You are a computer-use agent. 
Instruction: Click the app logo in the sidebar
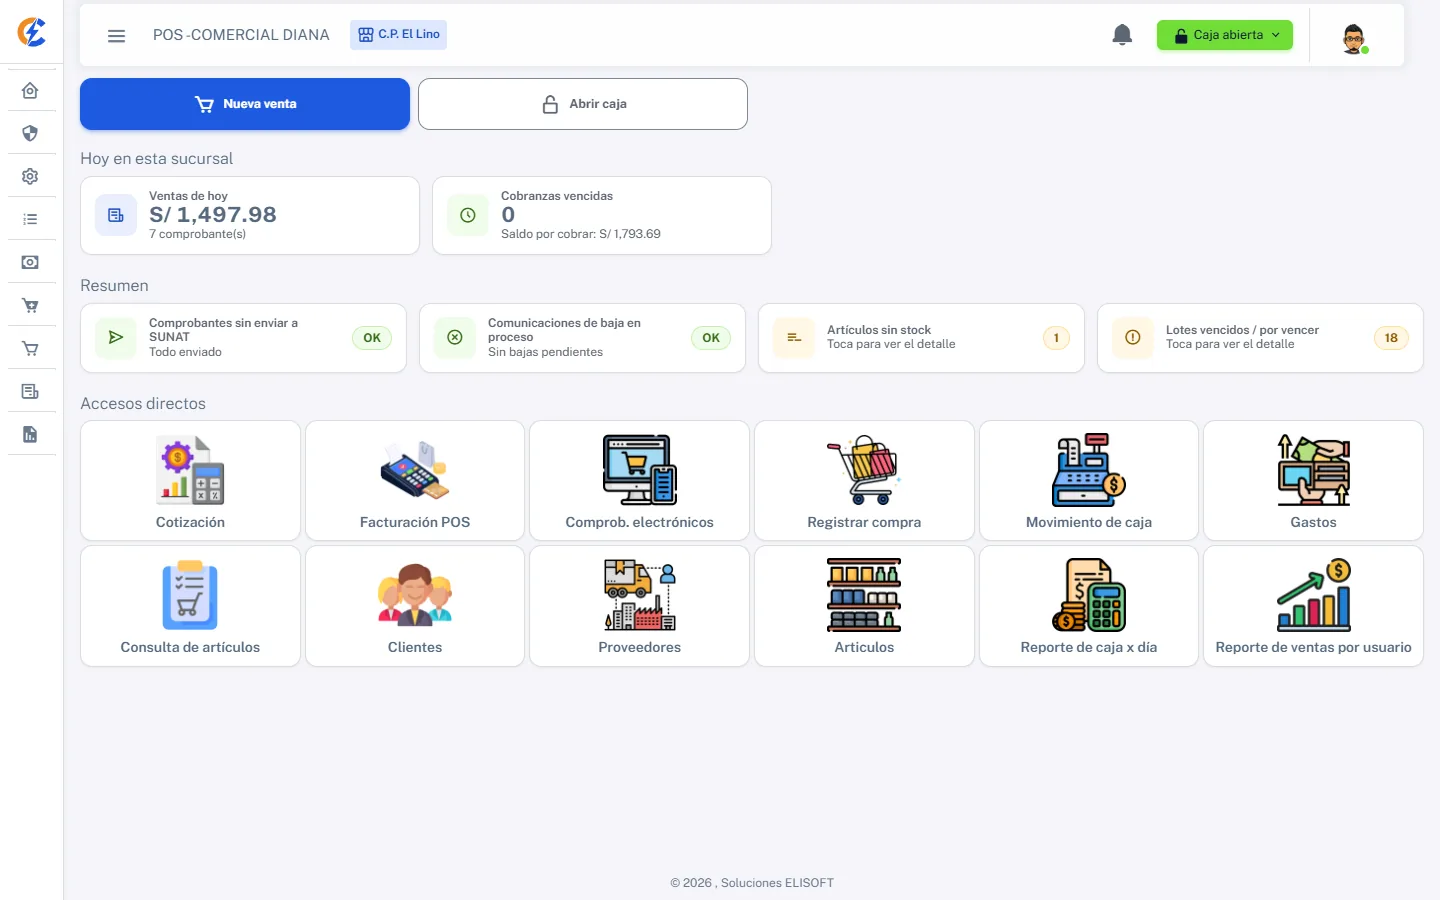pos(31,32)
